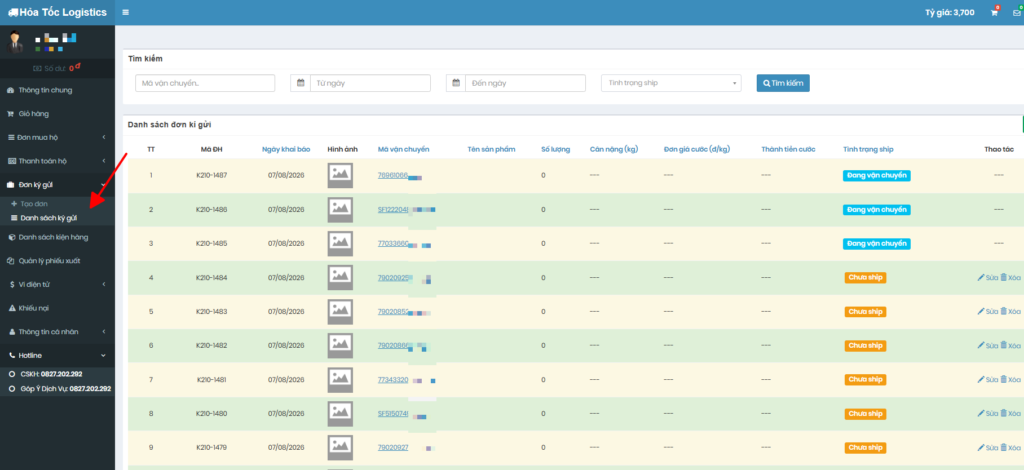This screenshot has width=1024, height=470.
Task: Open image placeholder for order K210-1479
Action: [340, 448]
